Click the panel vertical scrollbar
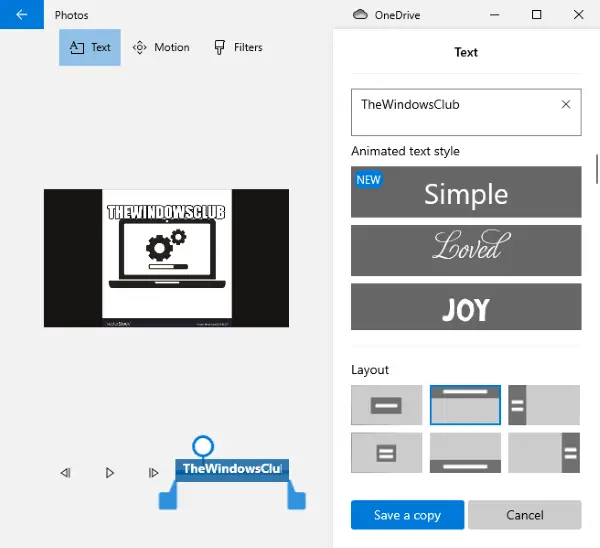600x548 pixels. (x=597, y=169)
